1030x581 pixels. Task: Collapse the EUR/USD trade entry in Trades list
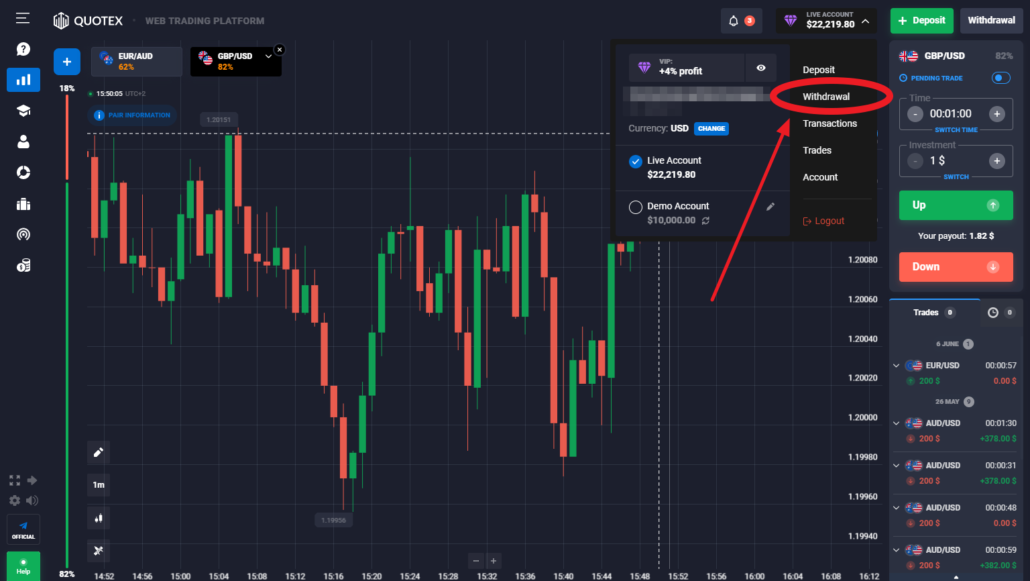coord(896,365)
